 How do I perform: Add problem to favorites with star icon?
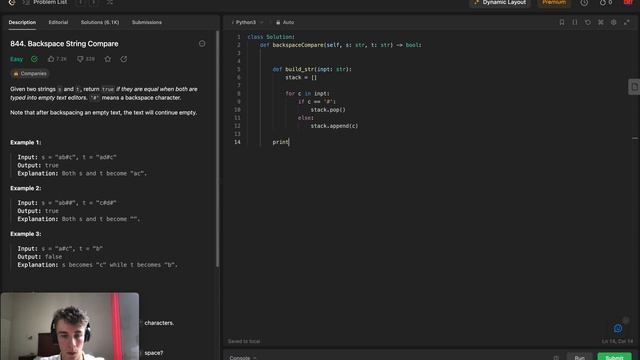[x=107, y=59]
